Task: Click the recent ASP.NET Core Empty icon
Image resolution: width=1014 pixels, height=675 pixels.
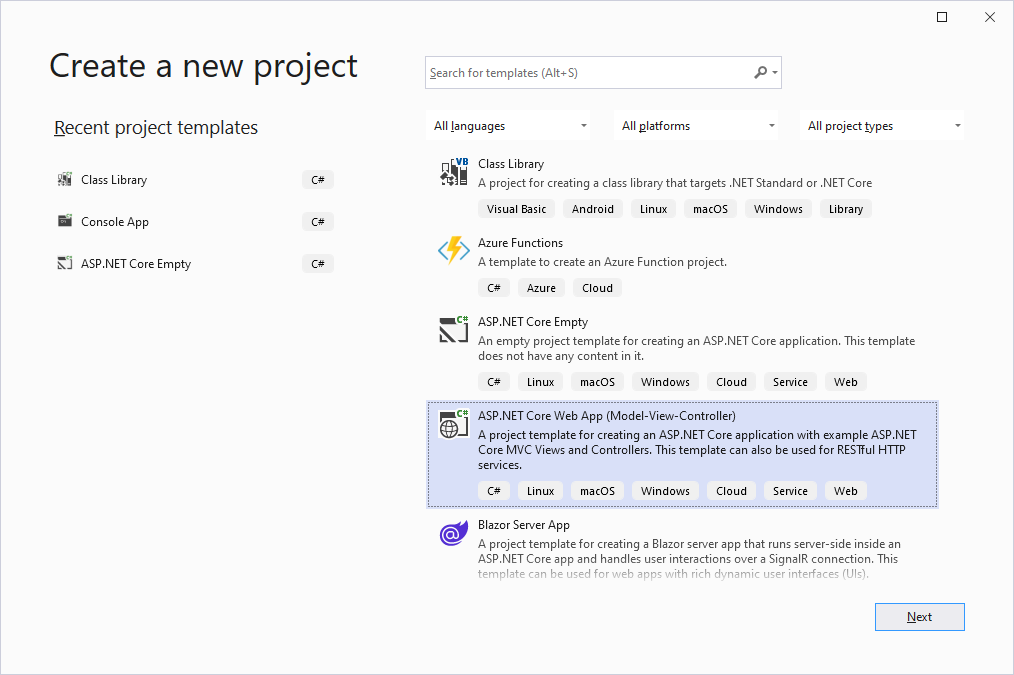Action: (65, 263)
